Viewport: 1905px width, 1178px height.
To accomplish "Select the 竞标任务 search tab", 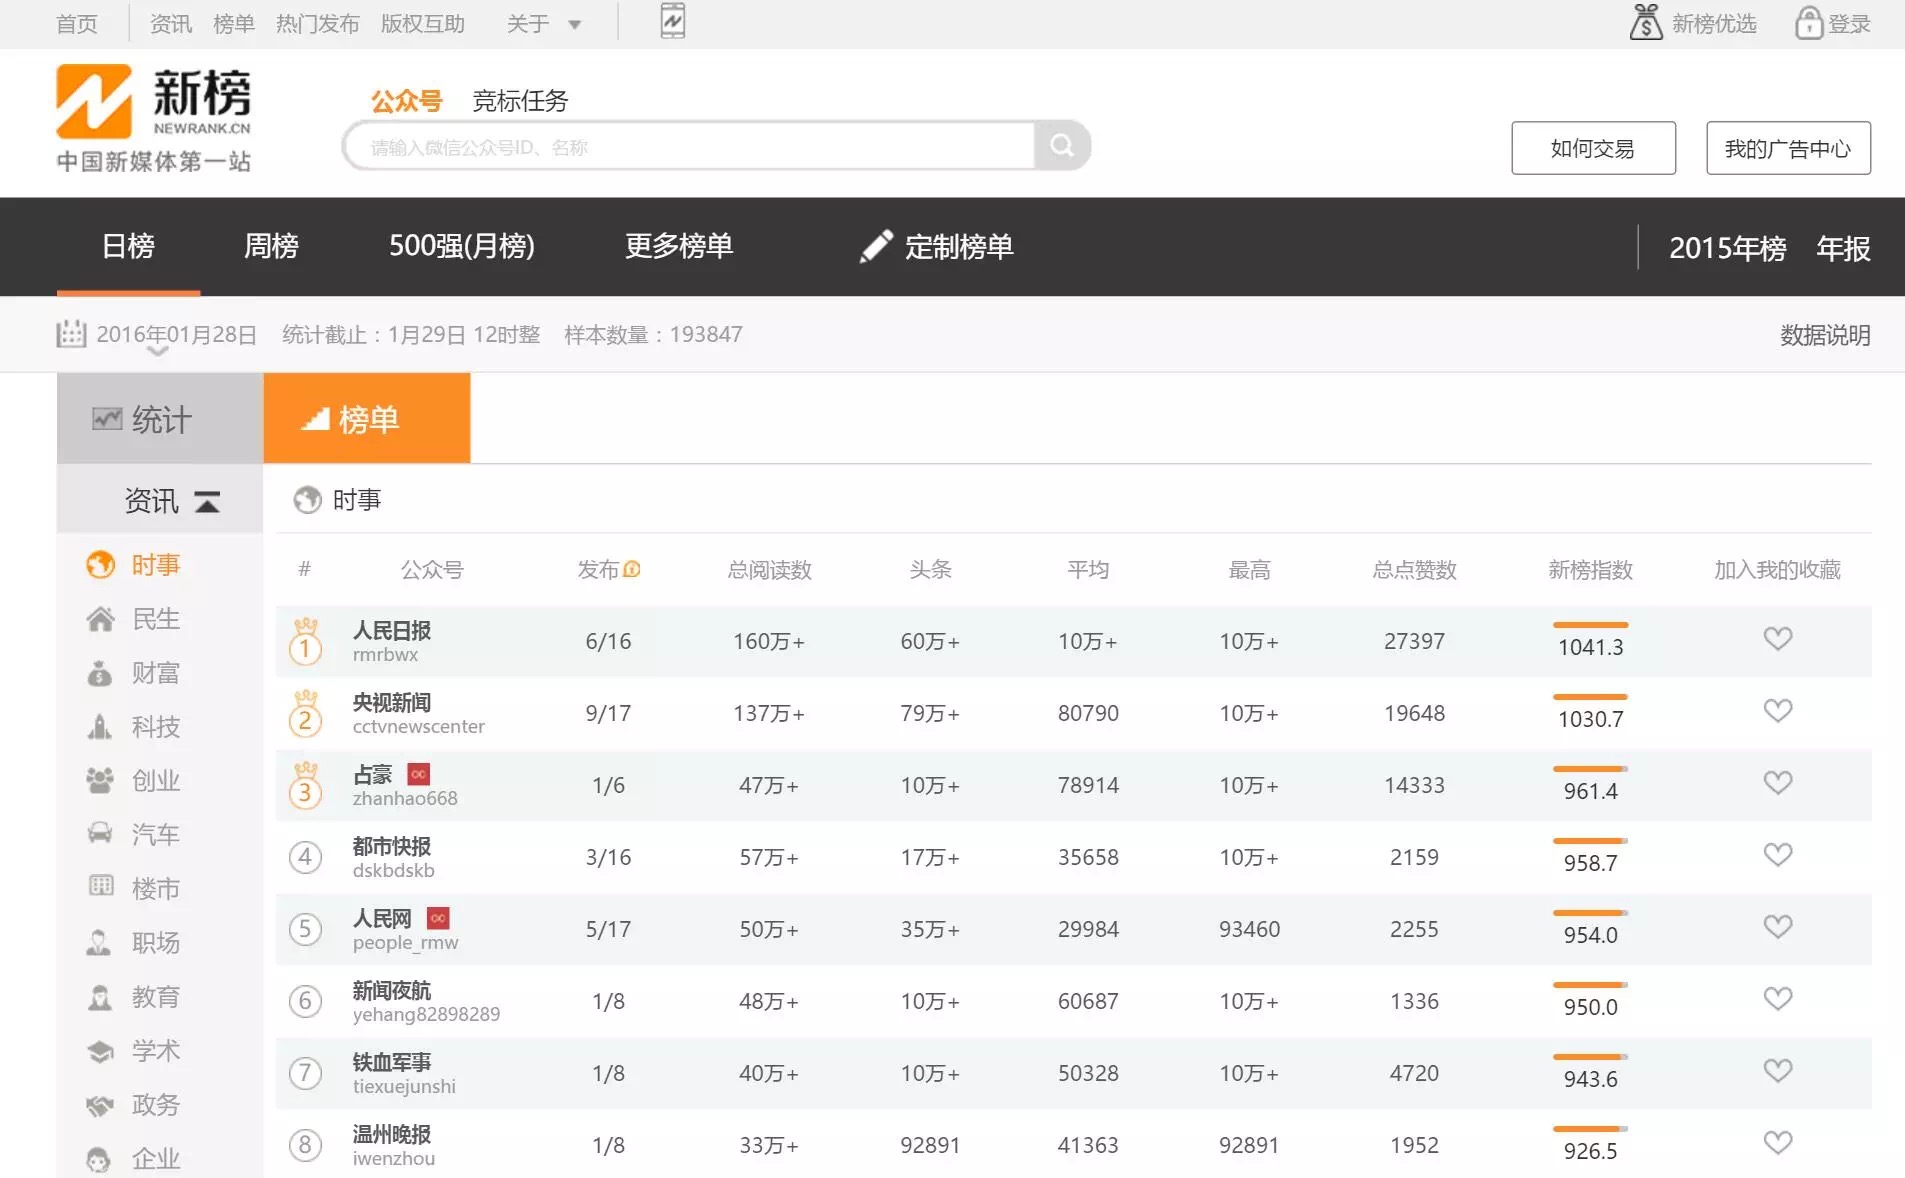I will click(520, 101).
